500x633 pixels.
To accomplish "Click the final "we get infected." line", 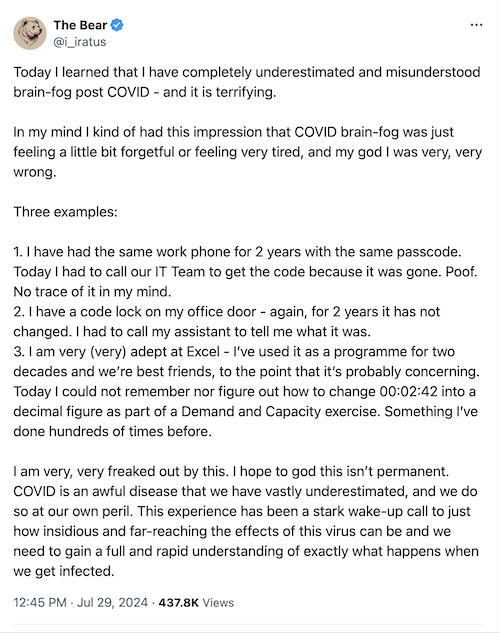I will 64,571.
